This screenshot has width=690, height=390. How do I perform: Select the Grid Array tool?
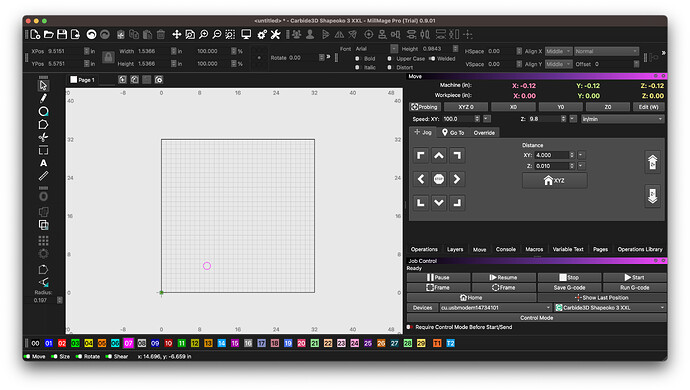coord(43,240)
